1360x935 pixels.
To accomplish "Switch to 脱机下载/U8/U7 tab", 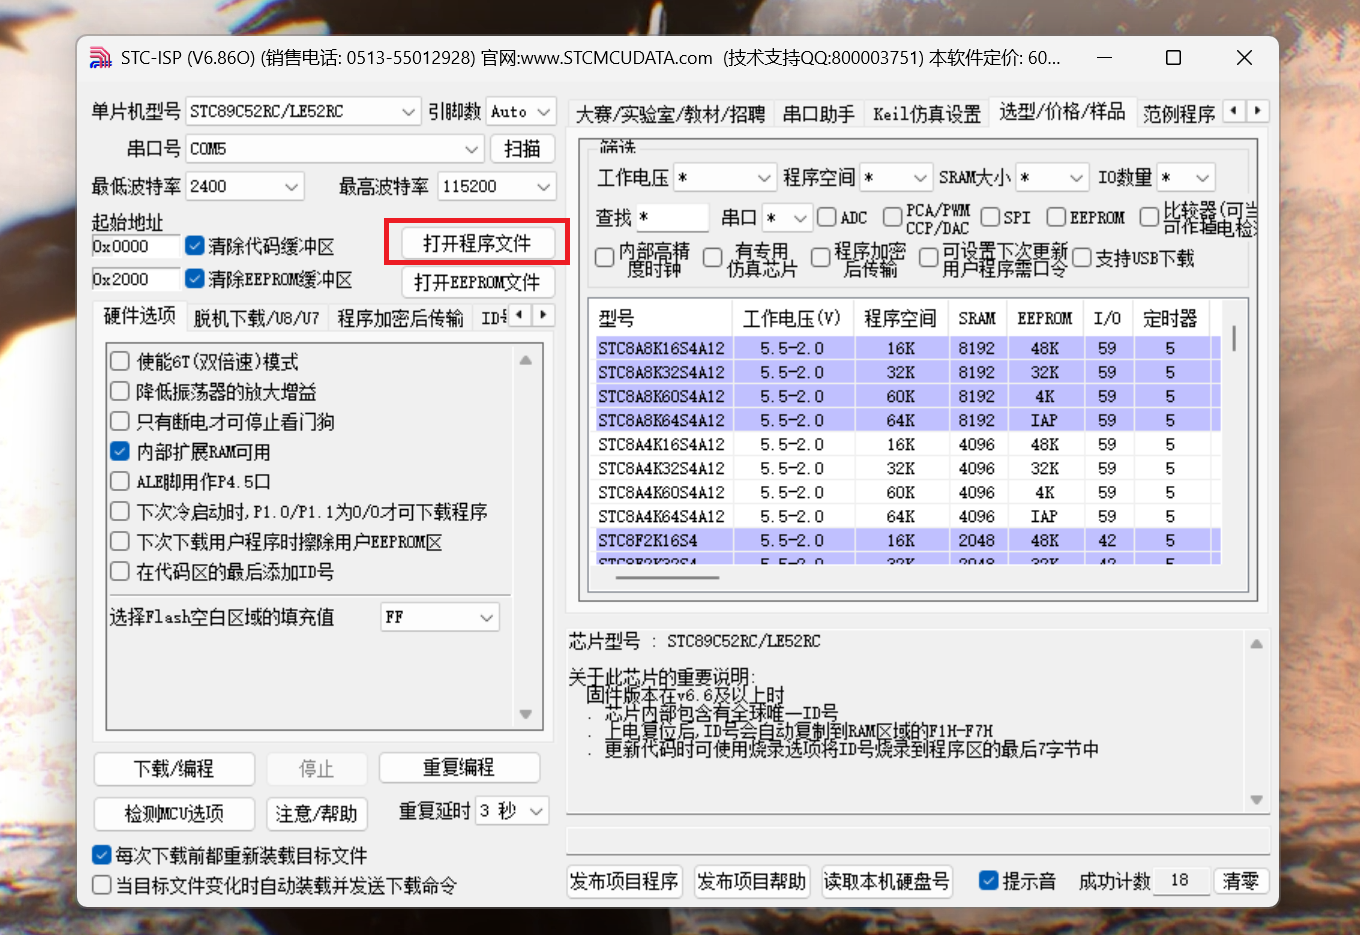I will pos(256,318).
